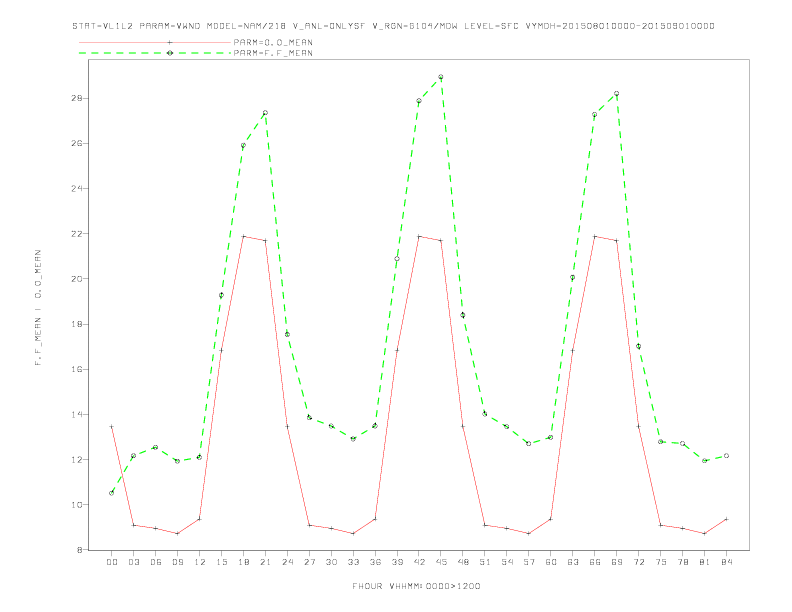Click the FHOUR VHHMM:0000>1200 axis title
Viewport: 792px width, 612px height.
(416, 586)
